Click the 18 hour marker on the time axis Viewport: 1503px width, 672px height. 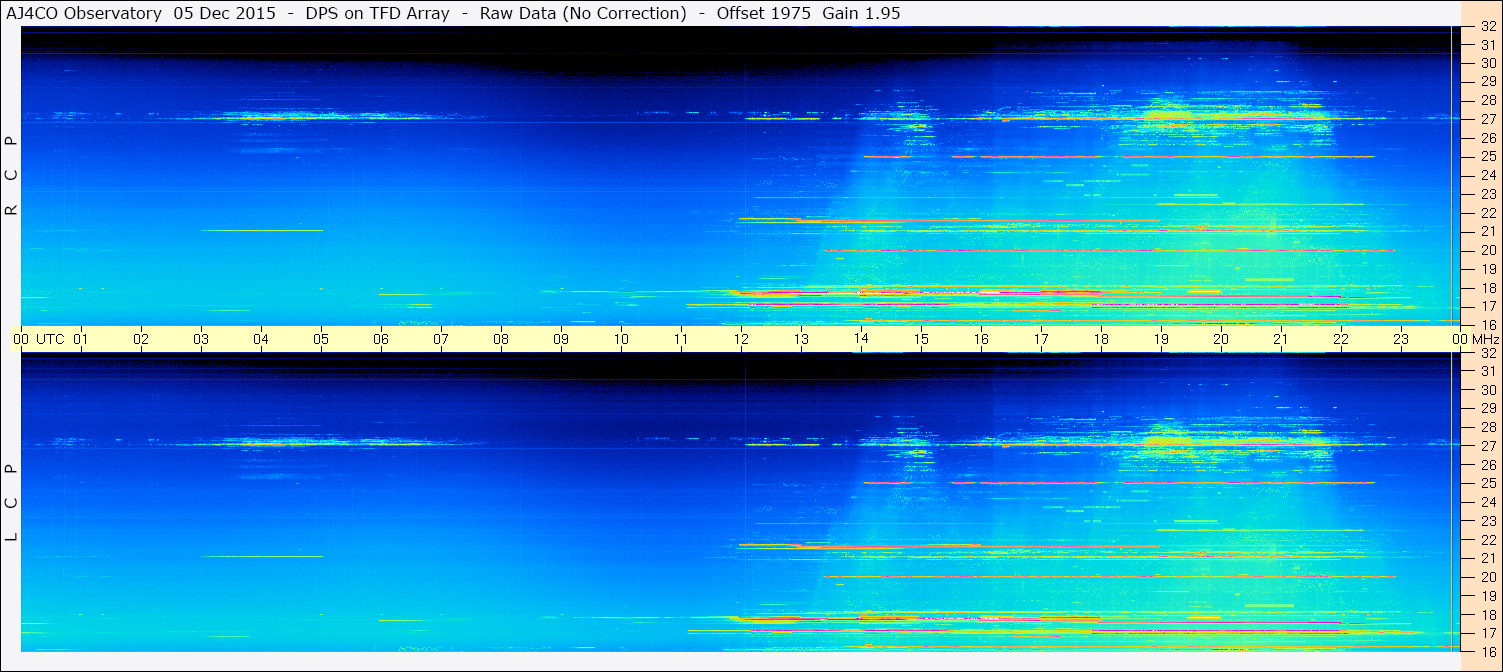(x=1101, y=339)
